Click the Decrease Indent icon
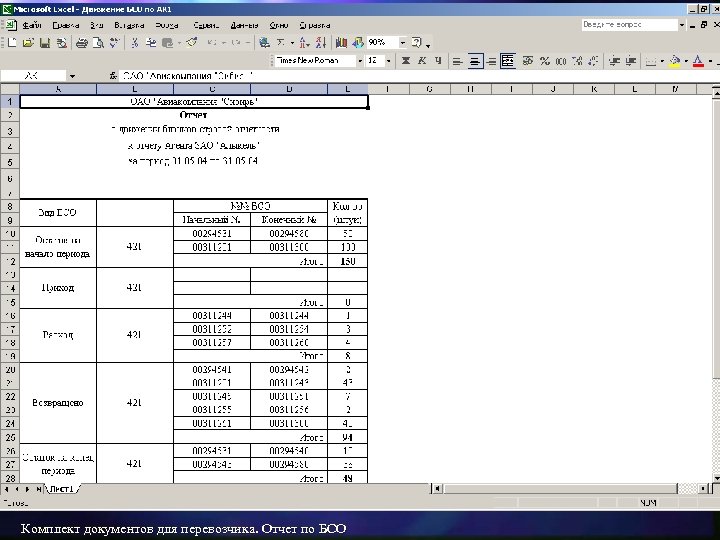 click(x=614, y=61)
